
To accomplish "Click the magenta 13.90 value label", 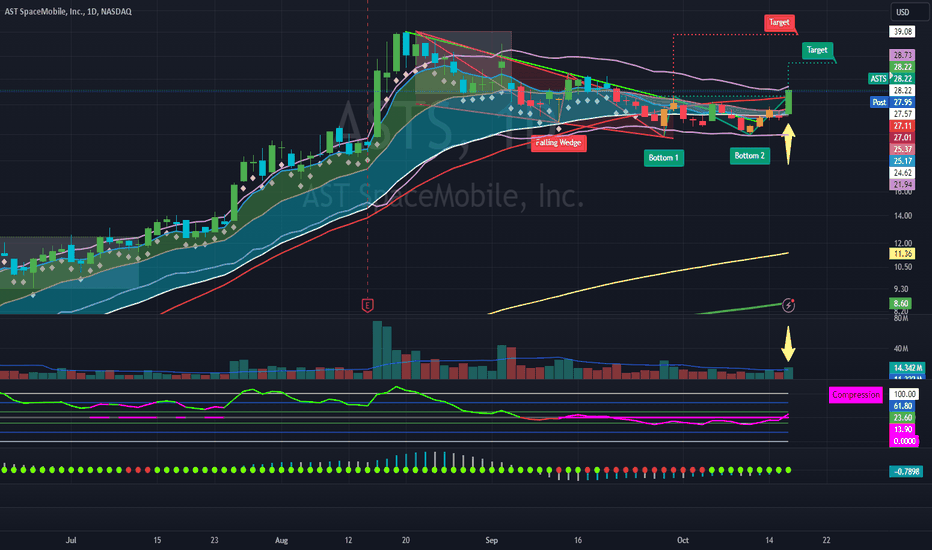I will click(x=902, y=429).
